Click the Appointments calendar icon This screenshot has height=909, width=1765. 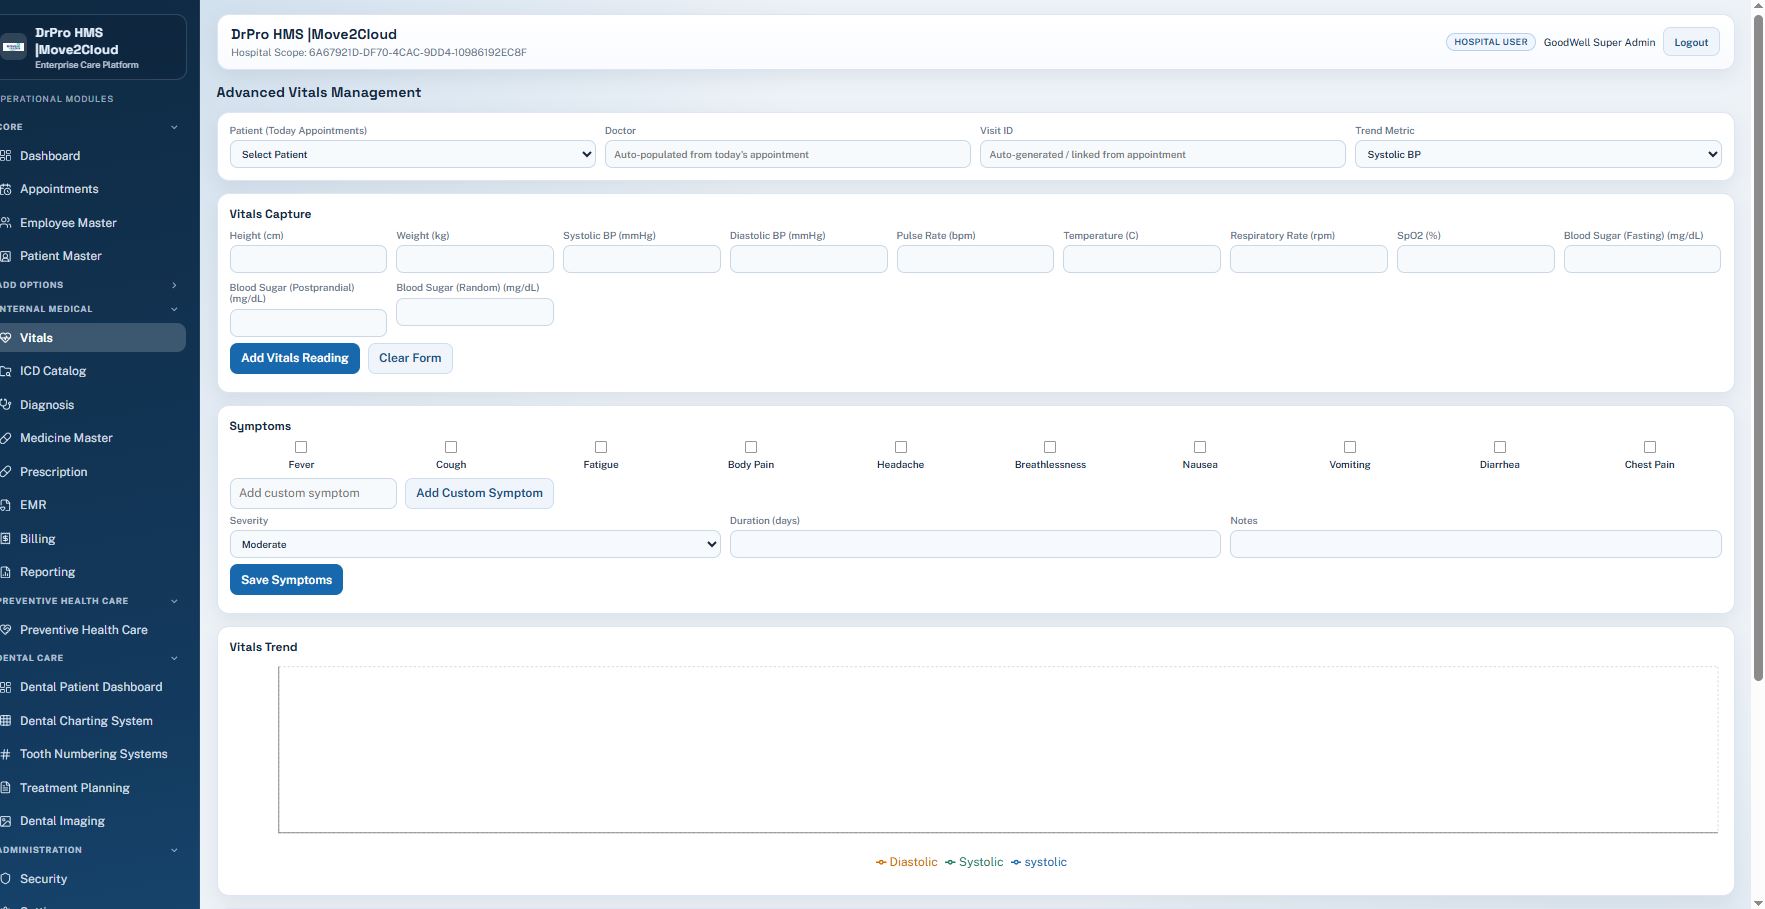pyautogui.click(x=5, y=189)
